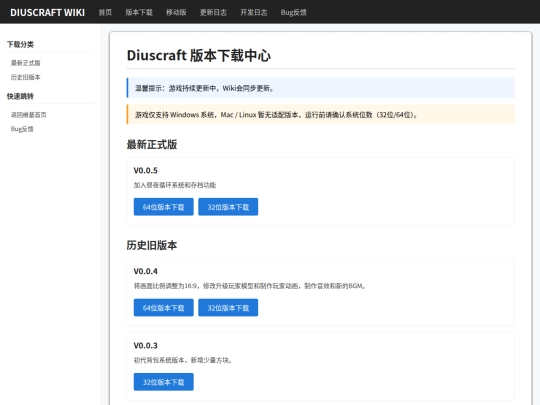Download V0.0.4 32位版本
Image resolution: width=540 pixels, height=405 pixels.
click(228, 308)
